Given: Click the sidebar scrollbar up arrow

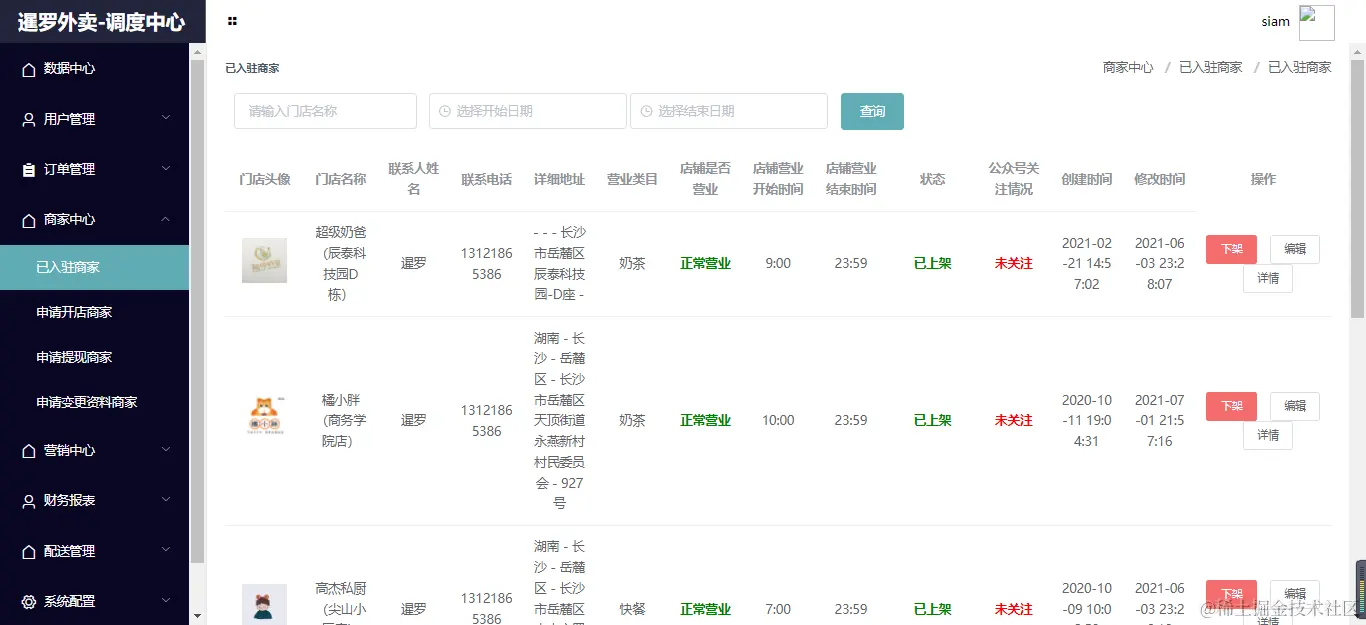Looking at the screenshot, I should (197, 51).
